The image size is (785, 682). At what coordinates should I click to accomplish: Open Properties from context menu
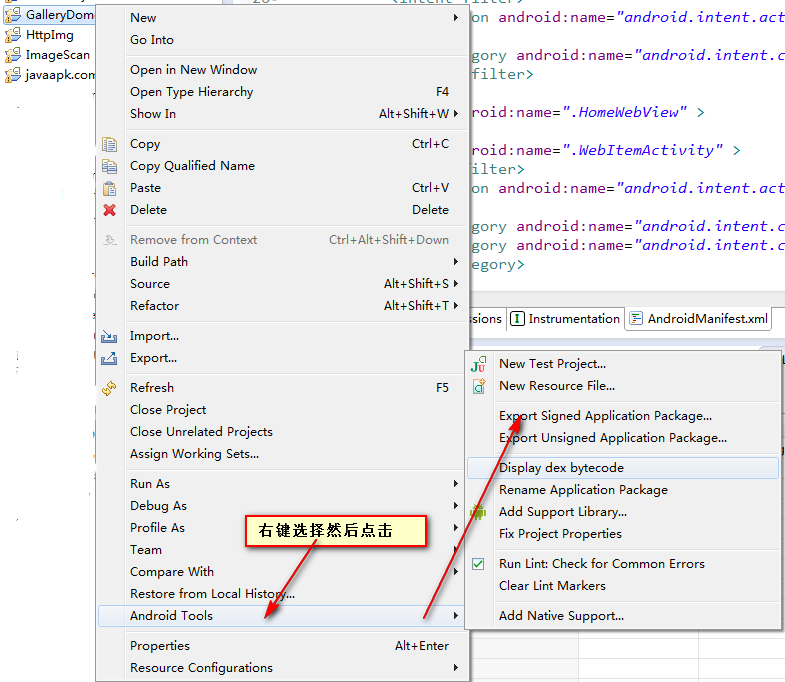click(x=160, y=646)
